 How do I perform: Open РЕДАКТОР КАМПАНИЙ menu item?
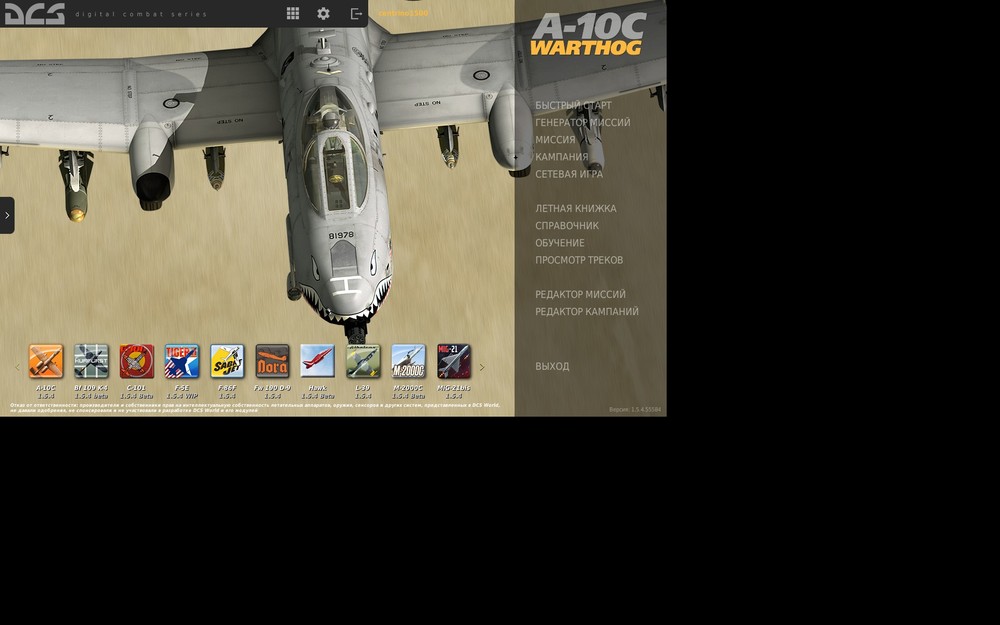[587, 312]
